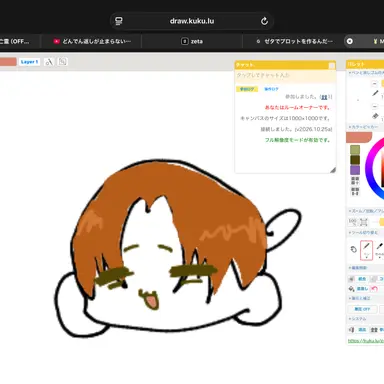Decrease eraser size with the minus button
384x384 pixels.
pyautogui.click(x=375, y=106)
